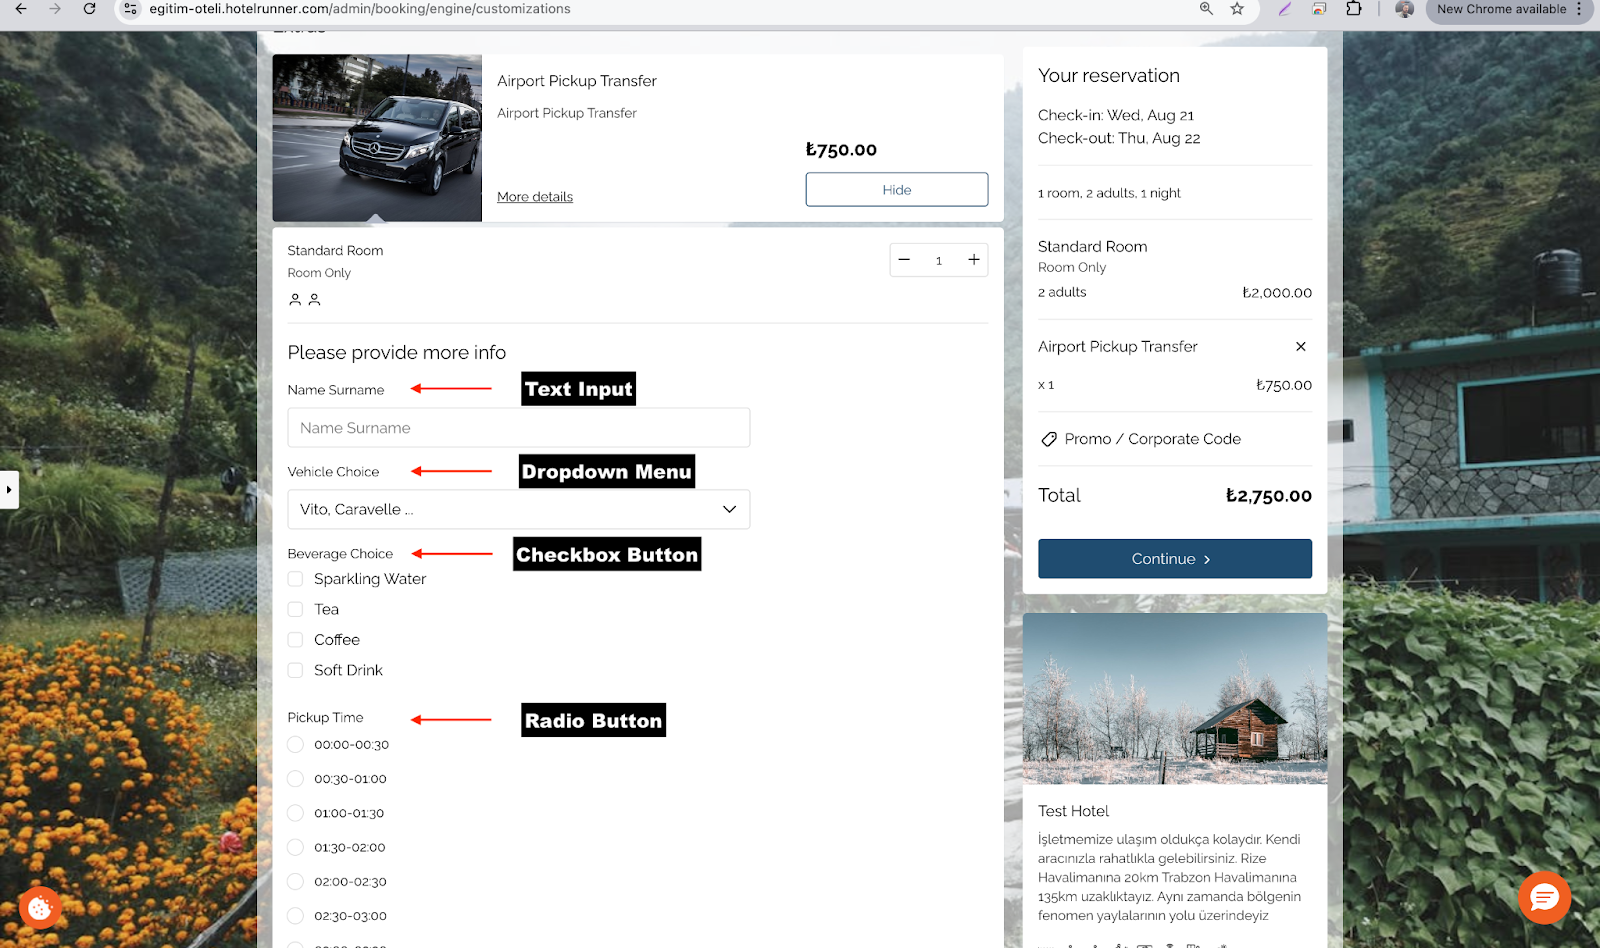Remove Airport Pickup Transfer from reservation
The image size is (1600, 948).
tap(1300, 347)
